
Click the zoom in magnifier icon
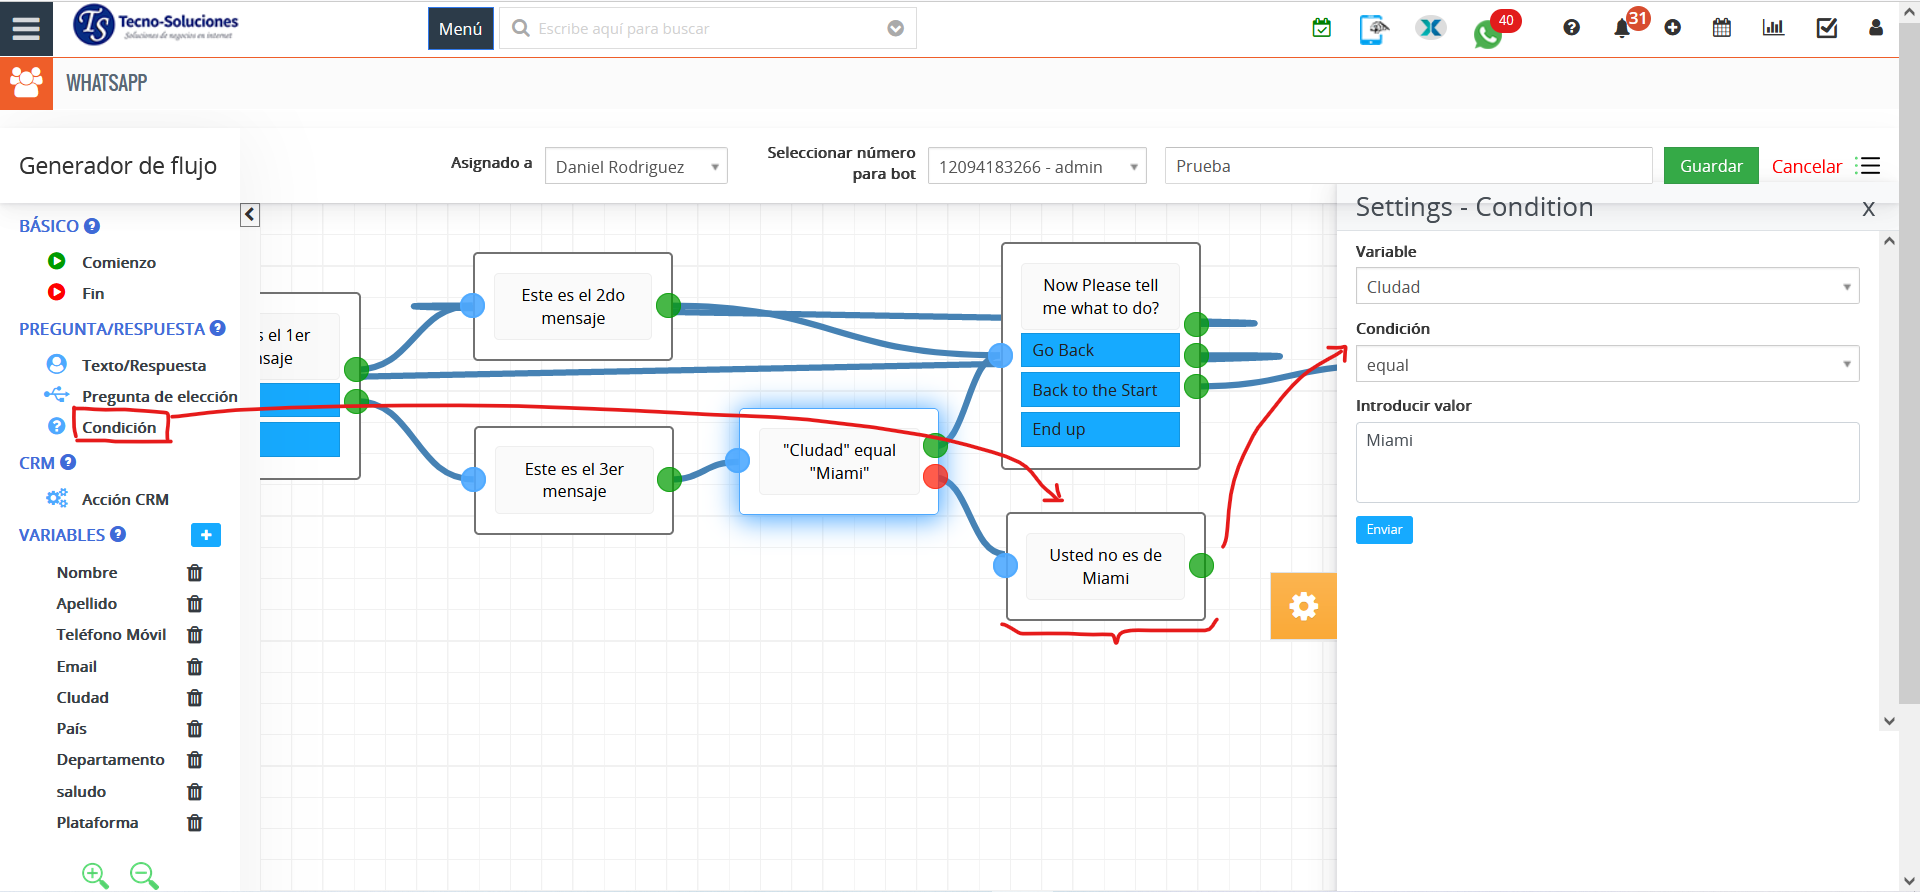(x=95, y=876)
